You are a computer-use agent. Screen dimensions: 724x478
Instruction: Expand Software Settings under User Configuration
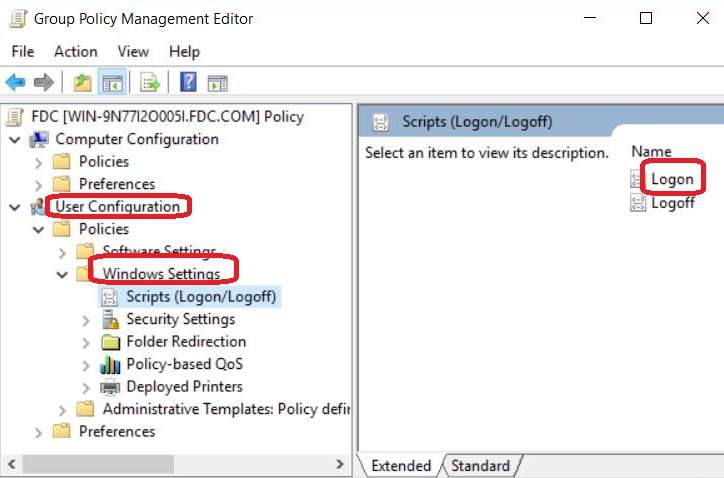[62, 251]
